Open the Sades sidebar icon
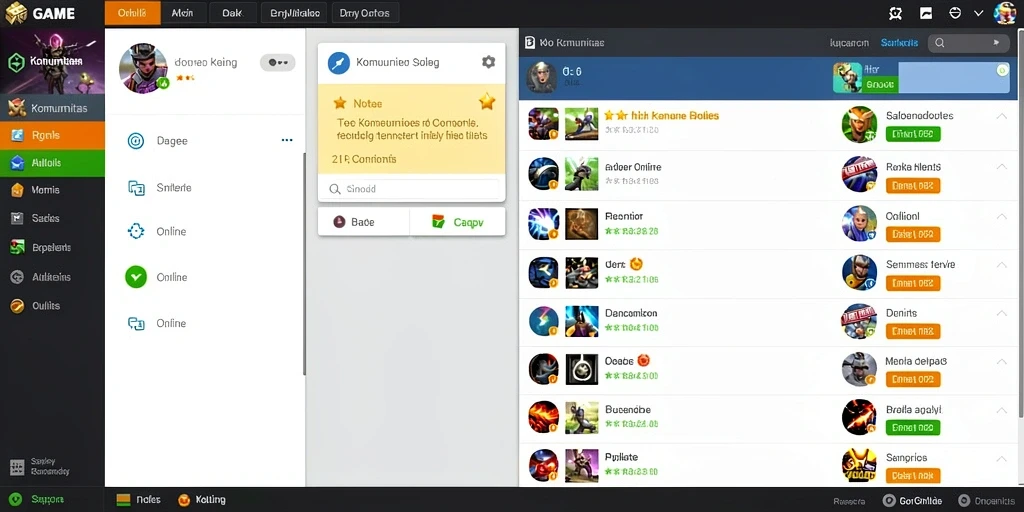Image resolution: width=1024 pixels, height=512 pixels. point(18,219)
